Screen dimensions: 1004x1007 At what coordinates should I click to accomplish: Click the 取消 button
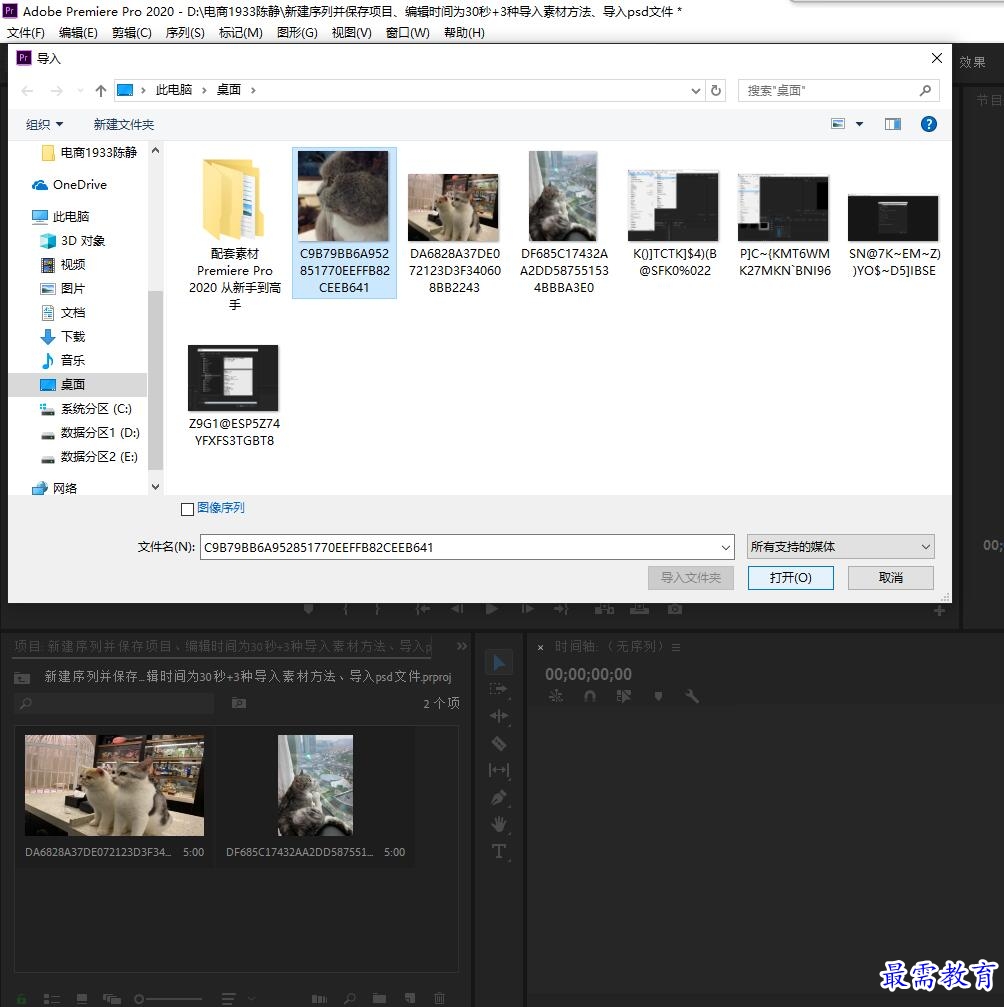pos(890,577)
